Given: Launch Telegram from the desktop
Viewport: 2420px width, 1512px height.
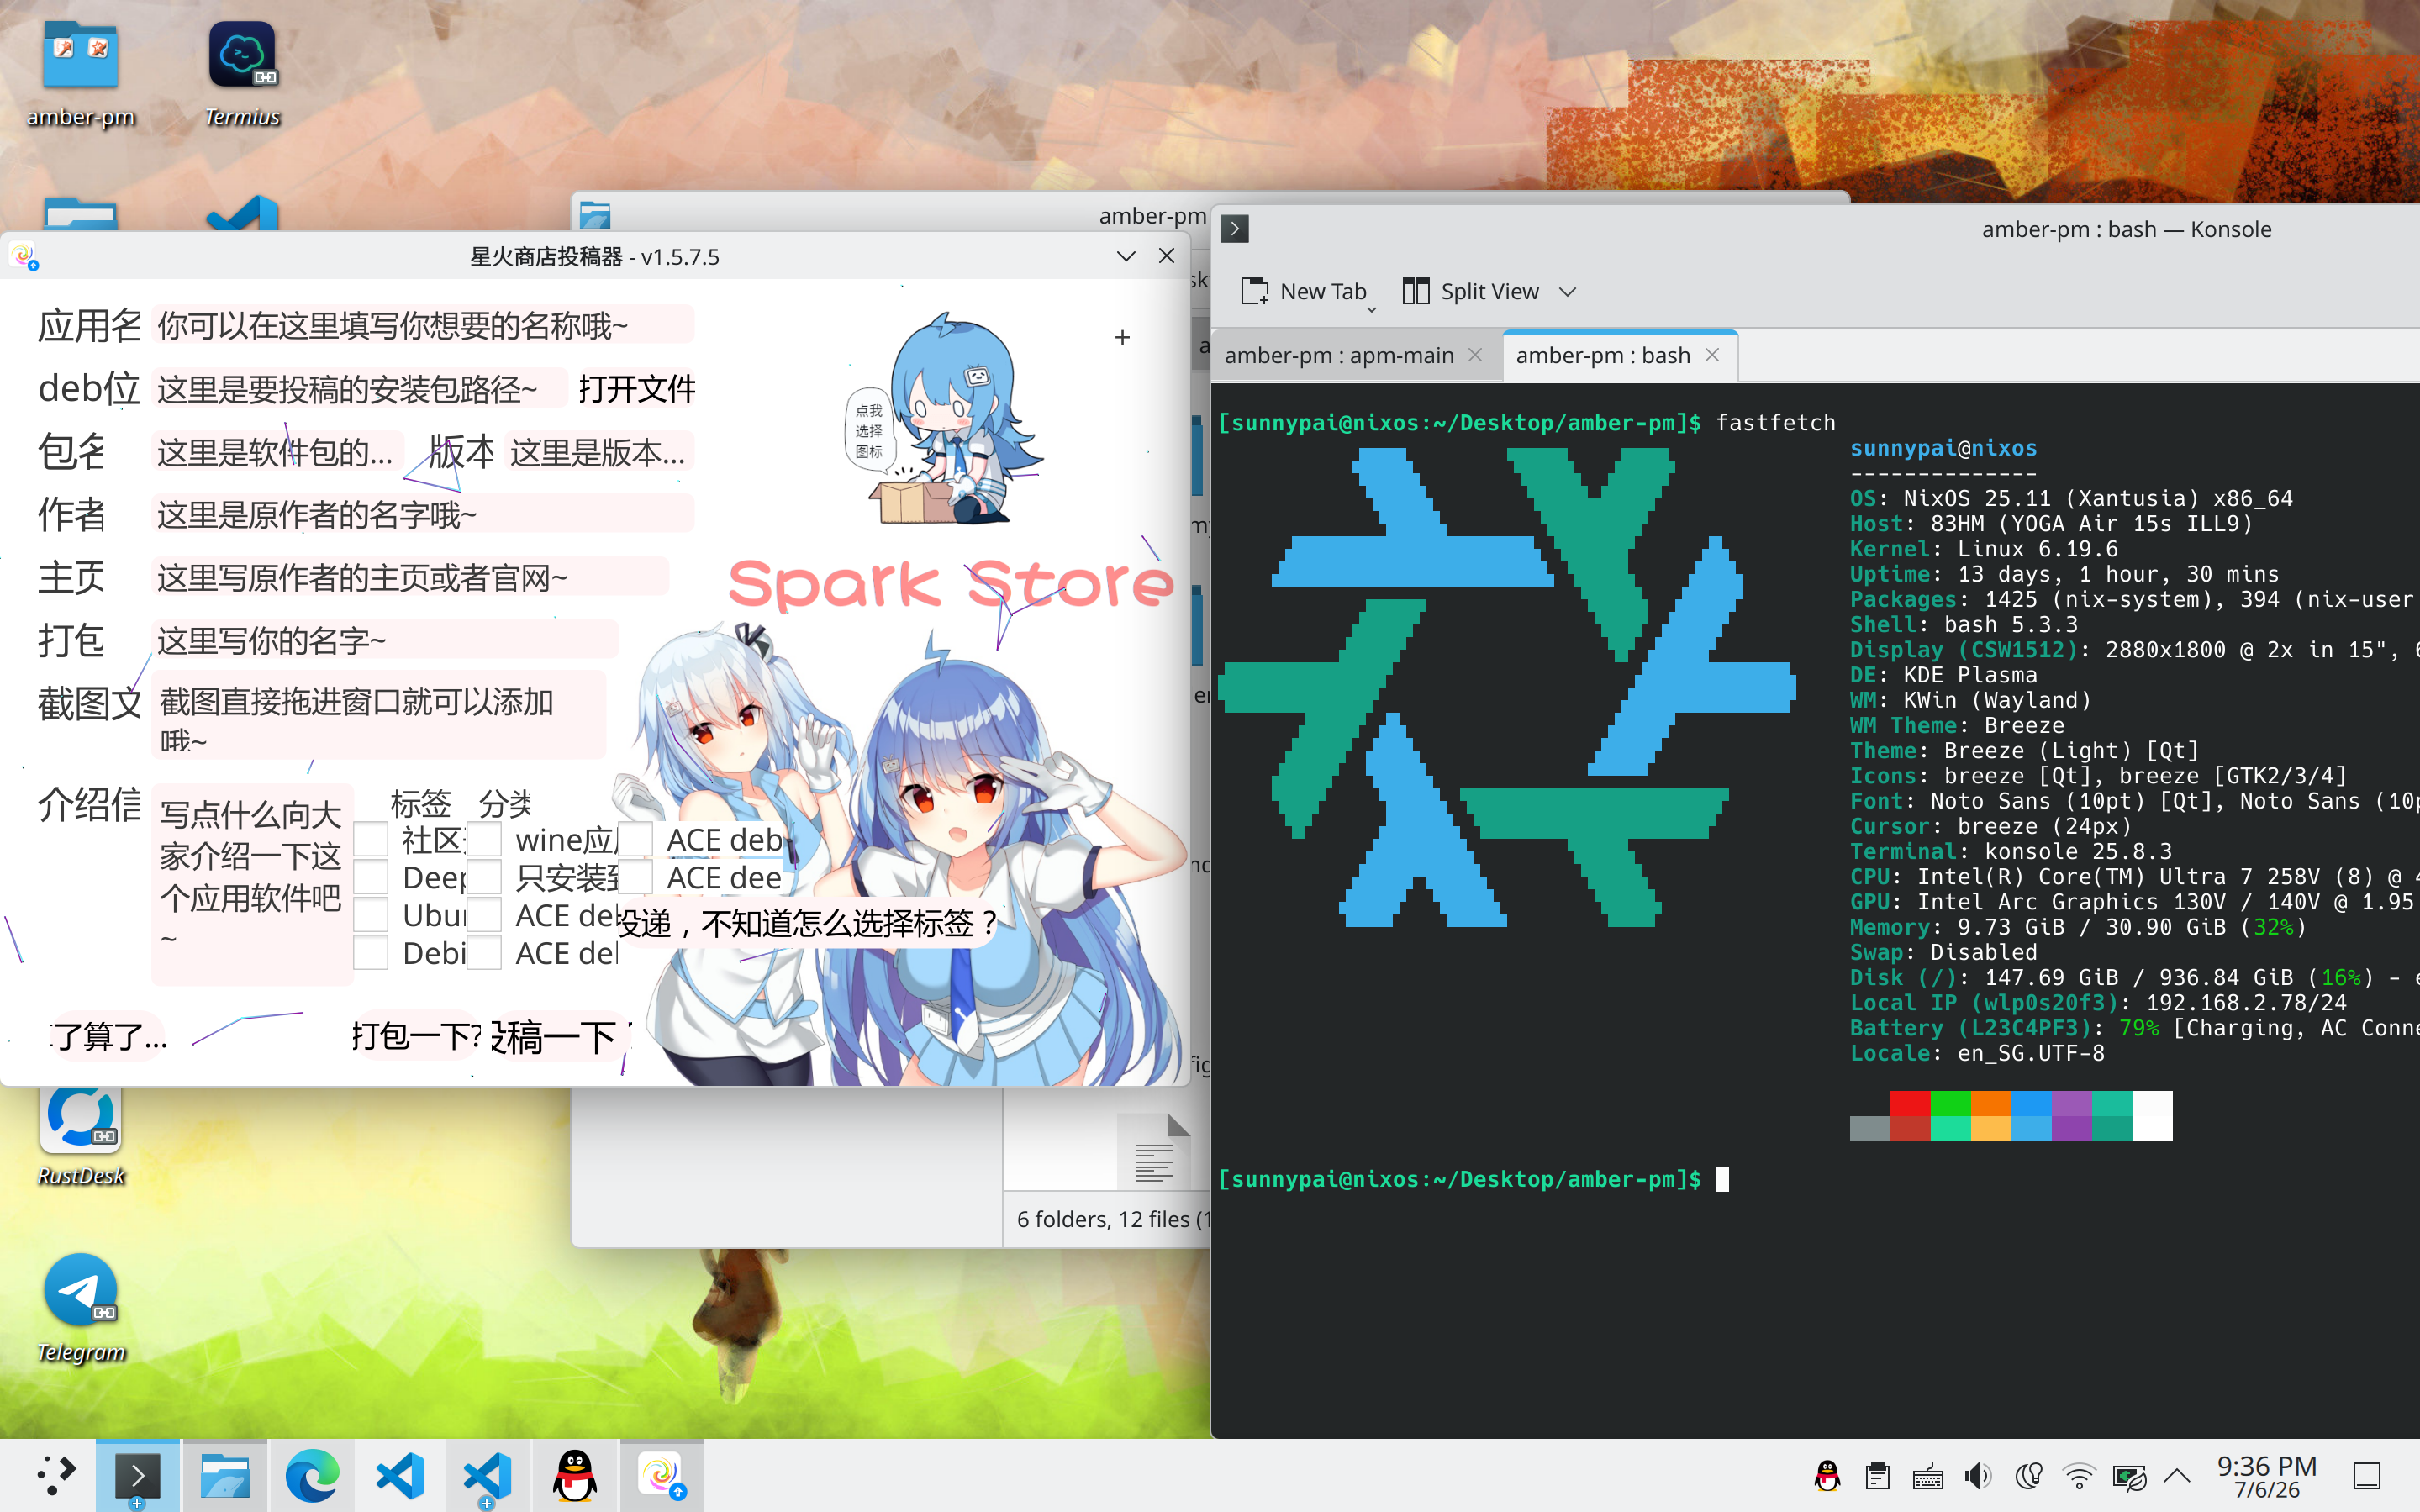Looking at the screenshot, I should pyautogui.click(x=81, y=1308).
